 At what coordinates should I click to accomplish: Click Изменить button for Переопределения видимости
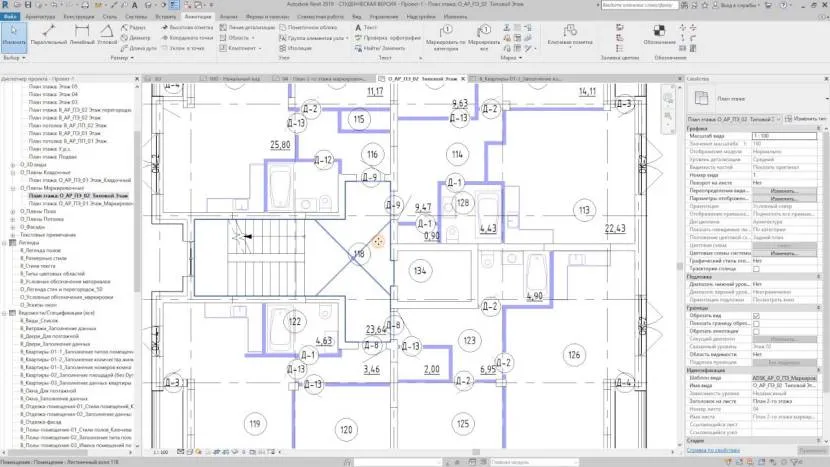click(x=783, y=190)
